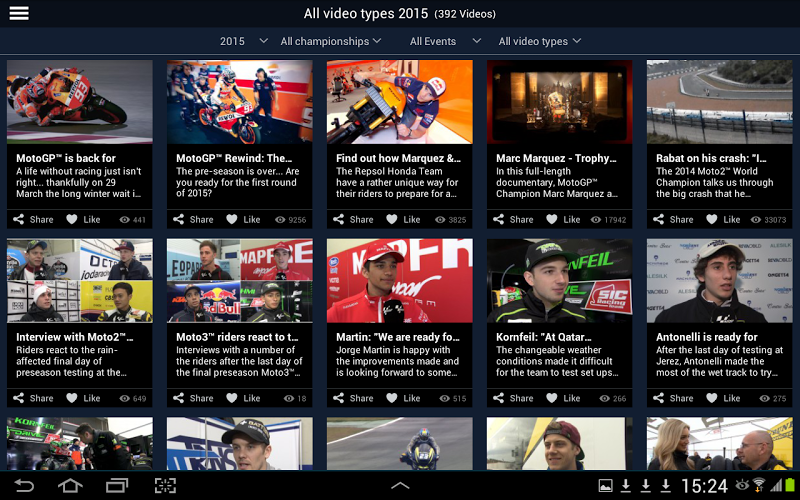This screenshot has width=800, height=500.
Task: Click the '(392 Videos)' count text
Action: pos(465,14)
